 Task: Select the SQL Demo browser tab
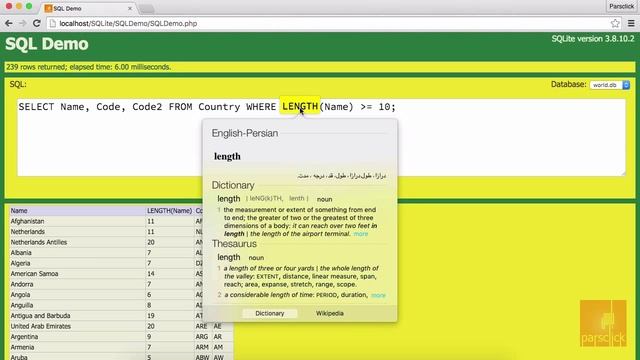point(89,8)
